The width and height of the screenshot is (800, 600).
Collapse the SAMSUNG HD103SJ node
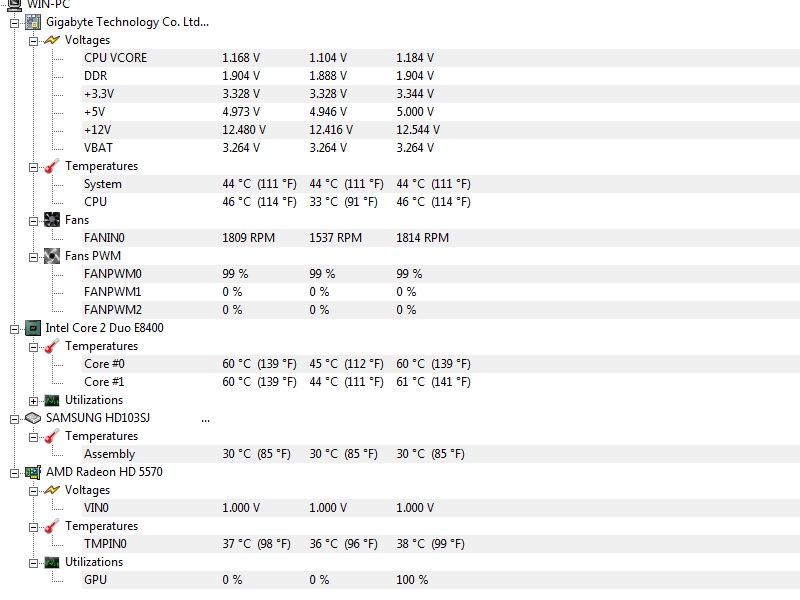[x=14, y=418]
